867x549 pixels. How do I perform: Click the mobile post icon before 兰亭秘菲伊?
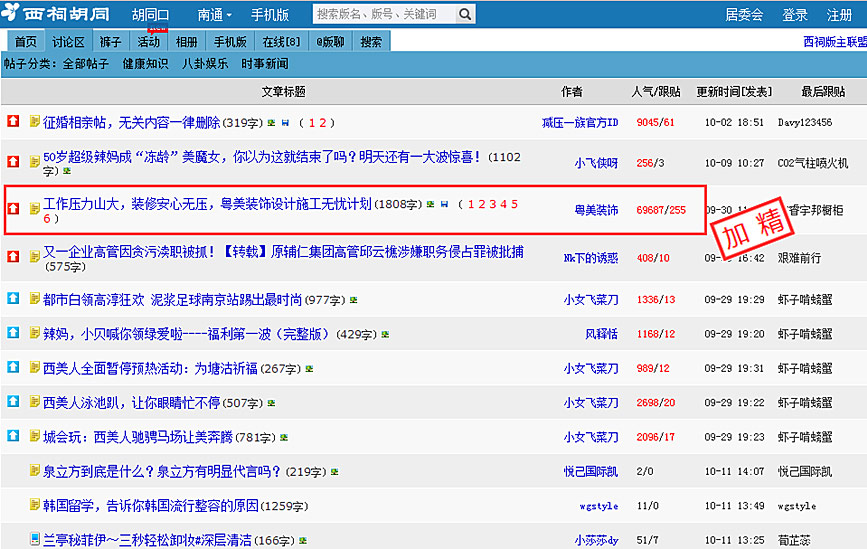35,540
